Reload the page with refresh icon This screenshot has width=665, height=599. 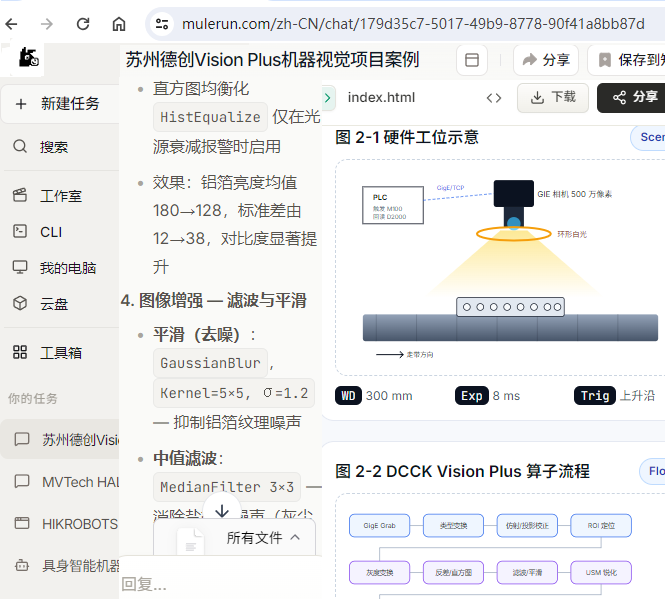tap(83, 24)
